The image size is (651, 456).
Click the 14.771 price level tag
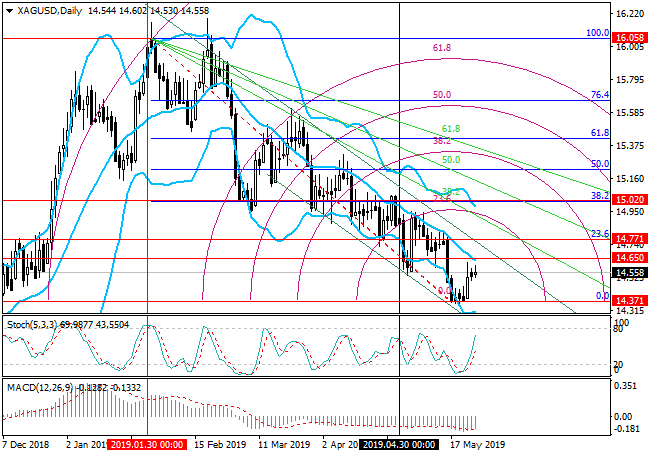(629, 239)
